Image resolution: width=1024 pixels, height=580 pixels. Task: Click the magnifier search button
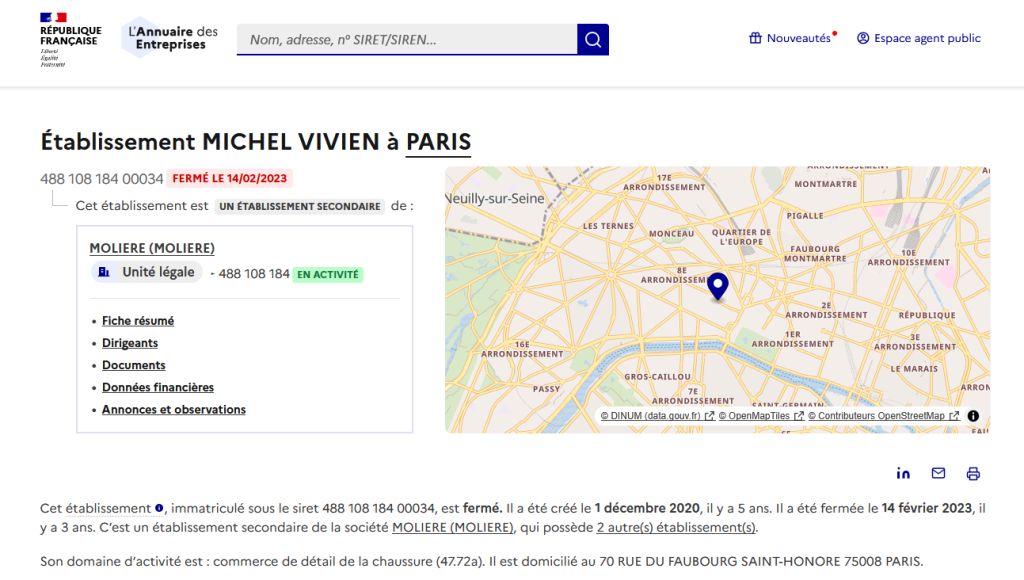593,40
